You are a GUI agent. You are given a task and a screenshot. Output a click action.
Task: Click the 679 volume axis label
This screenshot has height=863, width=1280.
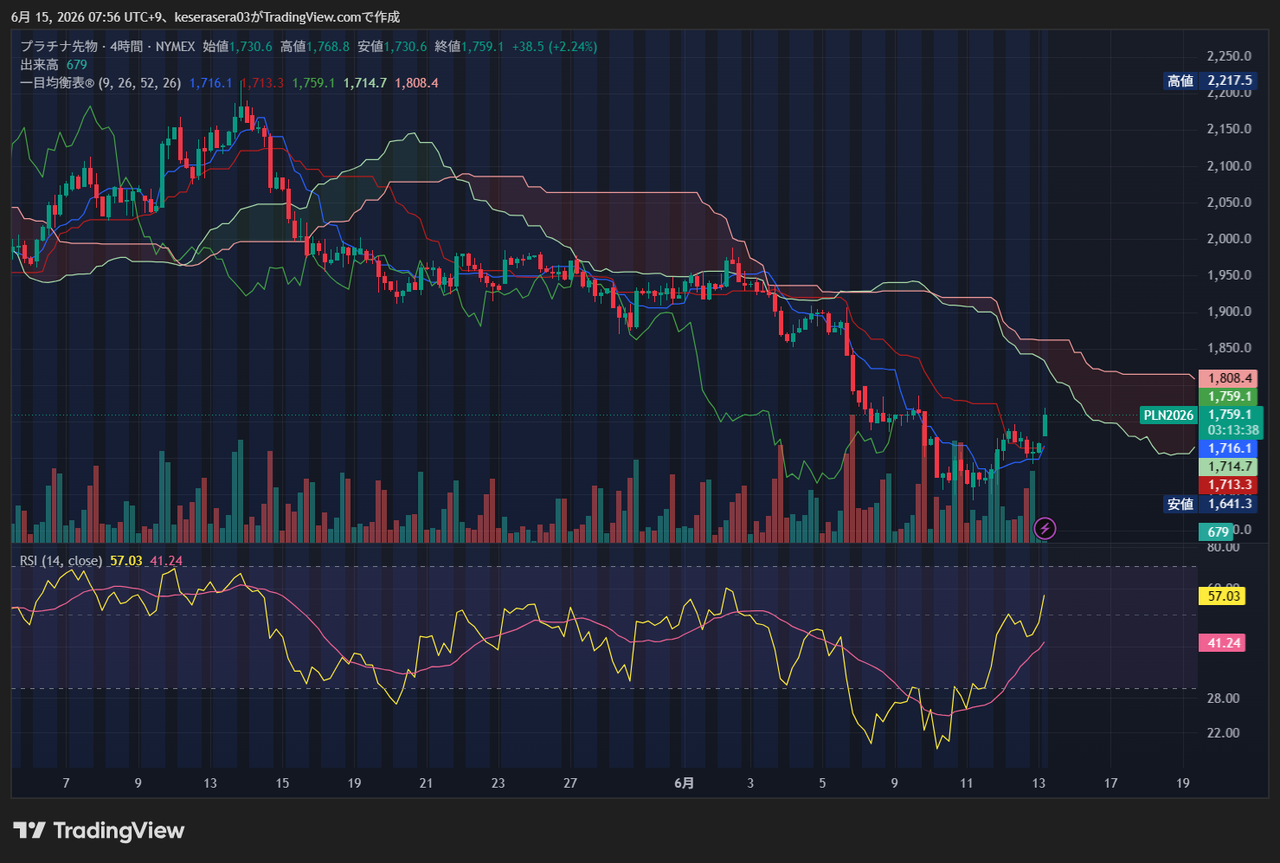click(1218, 532)
